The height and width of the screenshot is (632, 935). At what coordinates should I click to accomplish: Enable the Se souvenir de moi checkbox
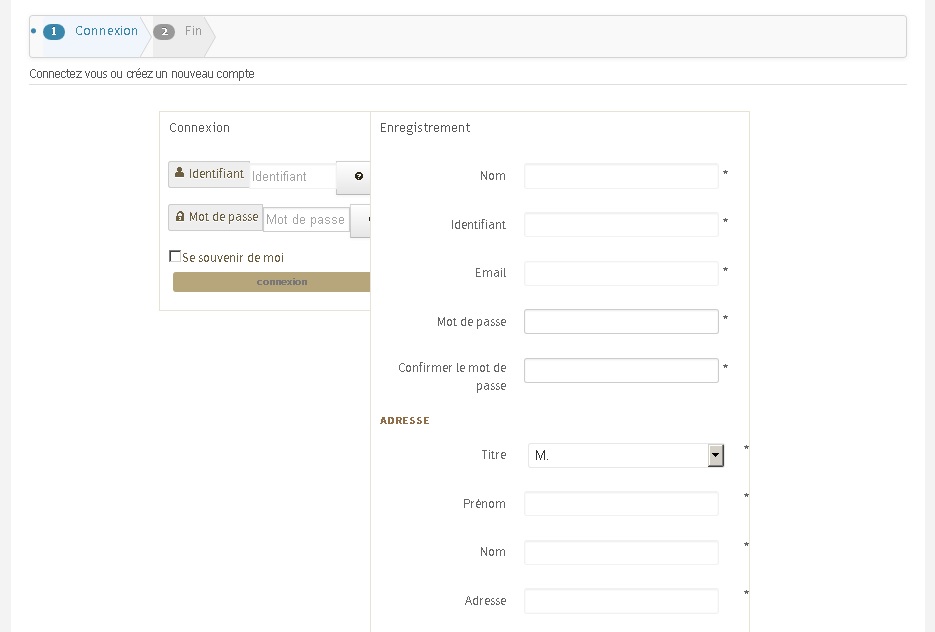coord(176,257)
